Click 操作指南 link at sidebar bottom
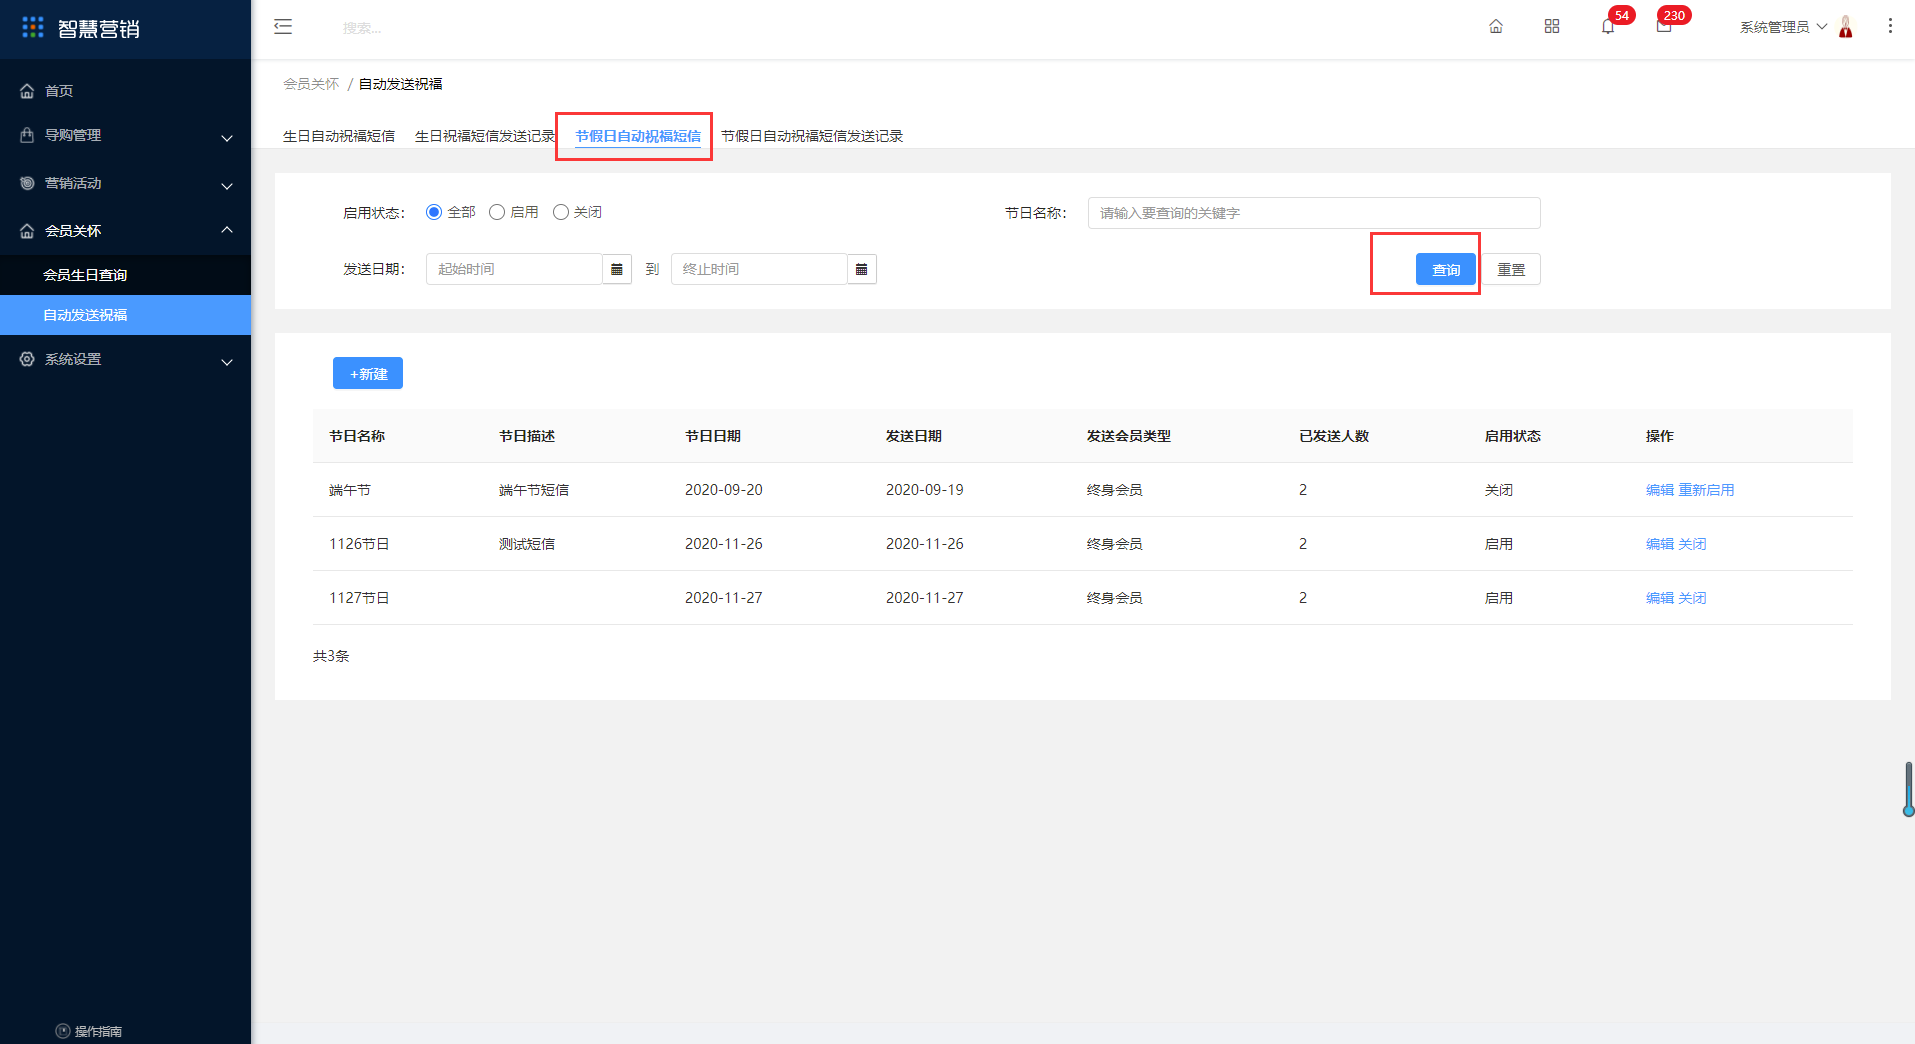The image size is (1915, 1044). coord(98,1031)
